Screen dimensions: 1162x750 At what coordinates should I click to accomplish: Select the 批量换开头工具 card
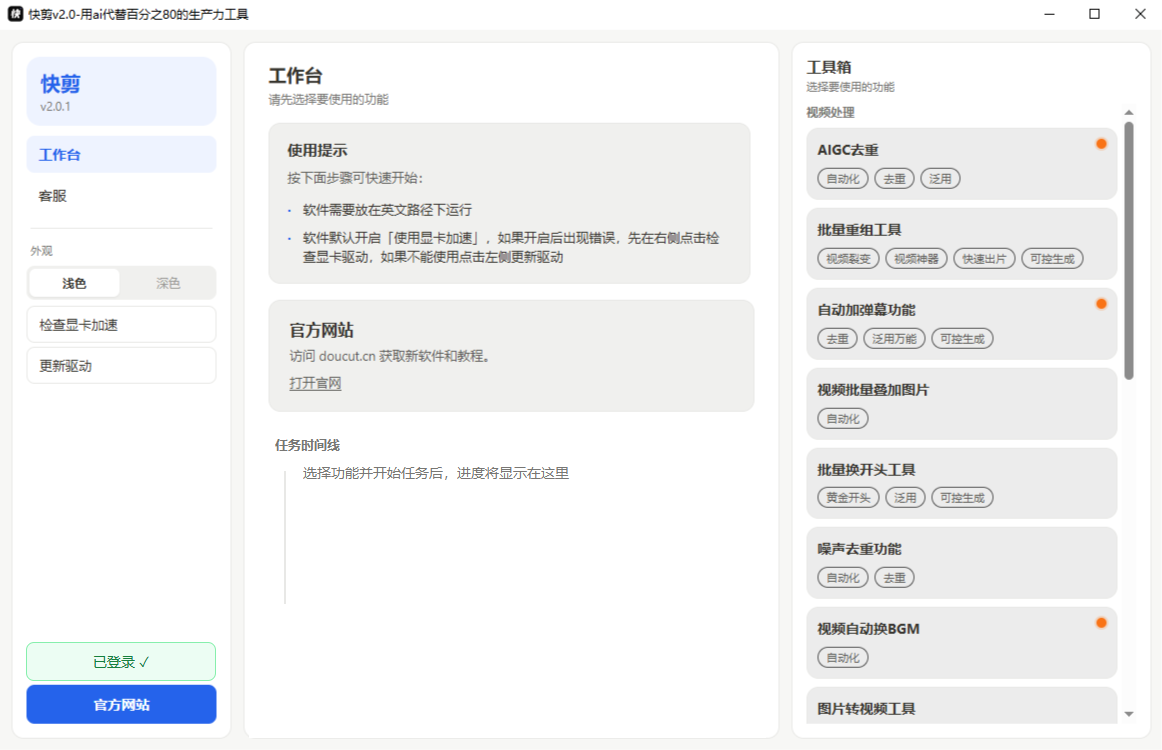(x=961, y=483)
